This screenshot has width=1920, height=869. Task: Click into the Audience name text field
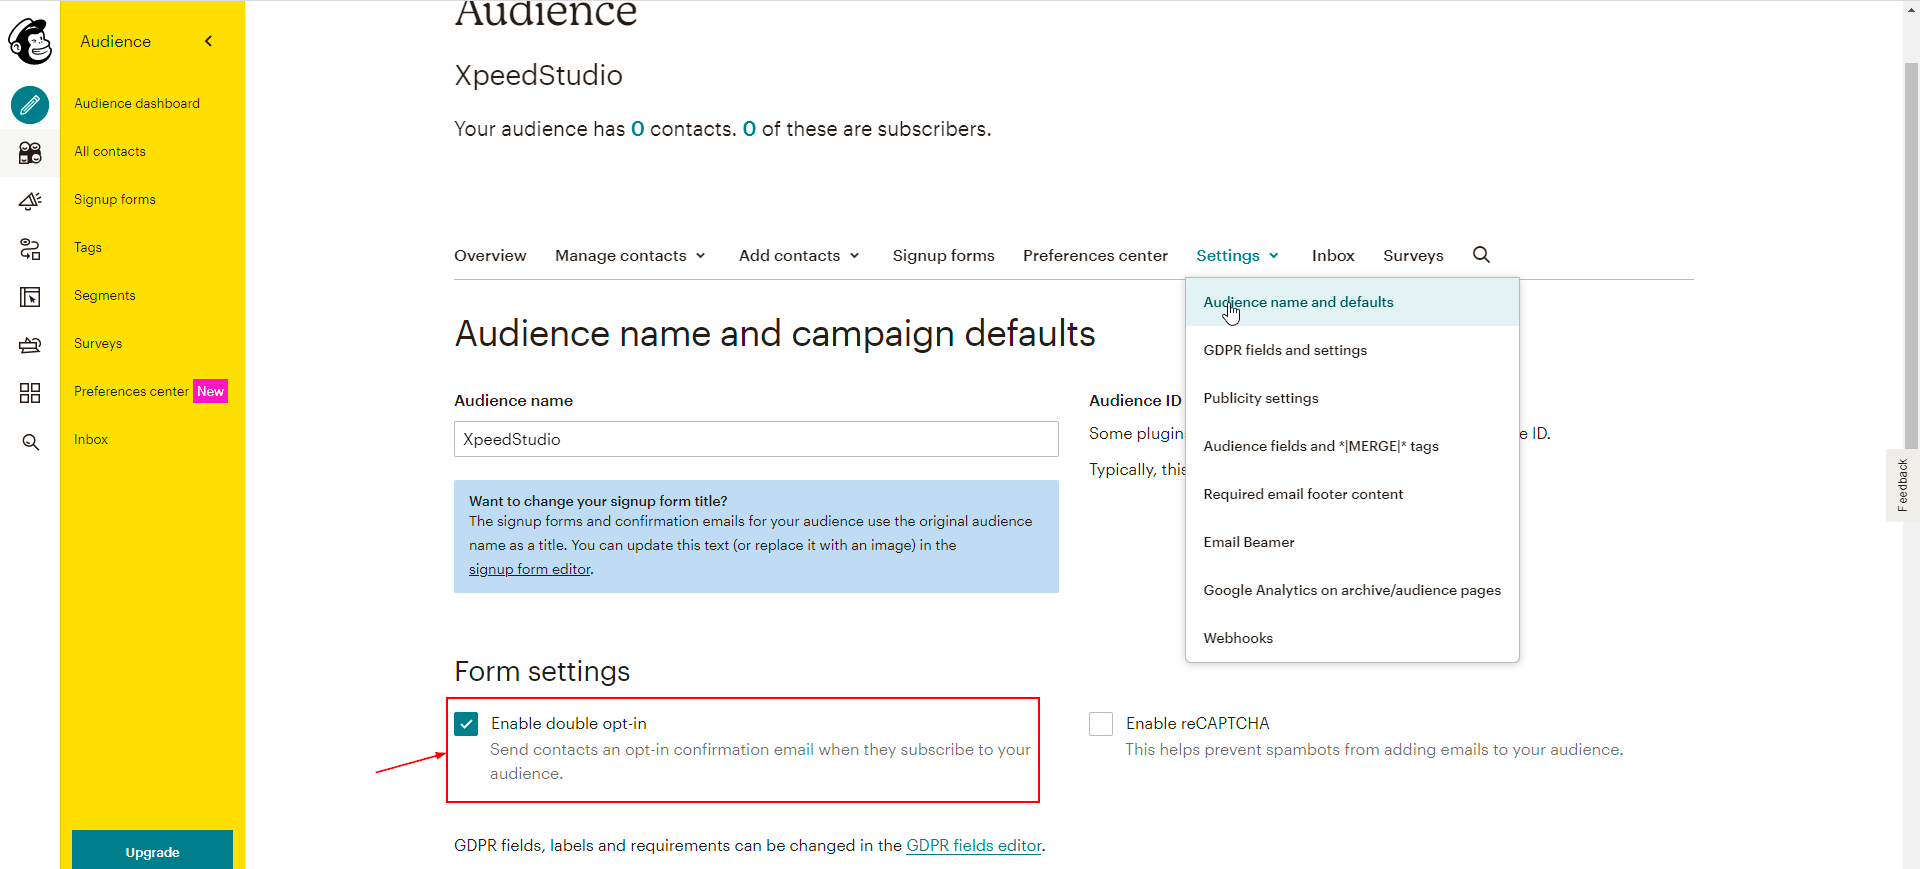(756, 439)
